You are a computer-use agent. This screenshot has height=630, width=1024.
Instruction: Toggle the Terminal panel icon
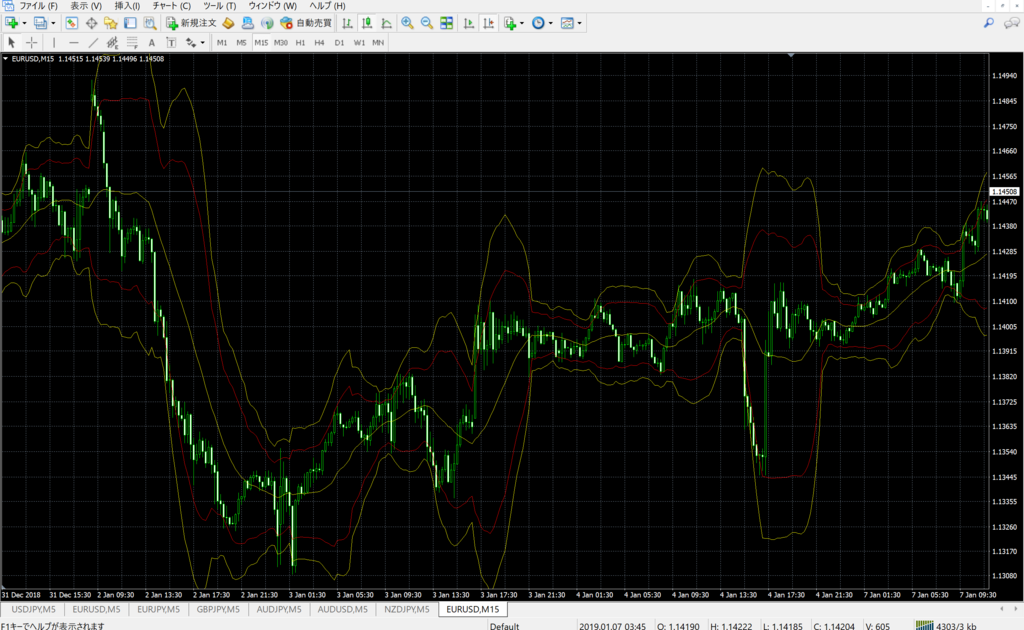coord(130,24)
